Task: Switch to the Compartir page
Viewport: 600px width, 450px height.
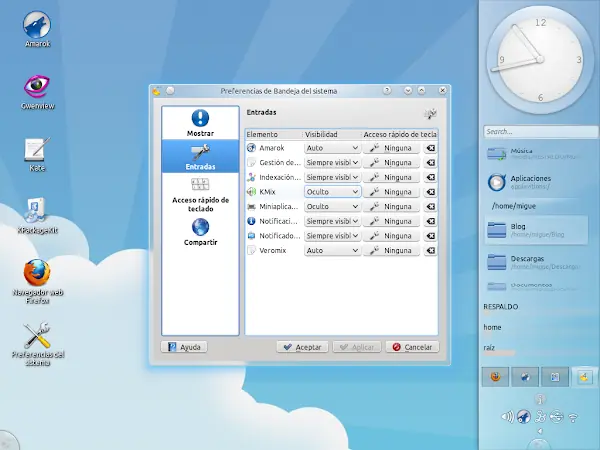Action: tap(200, 232)
